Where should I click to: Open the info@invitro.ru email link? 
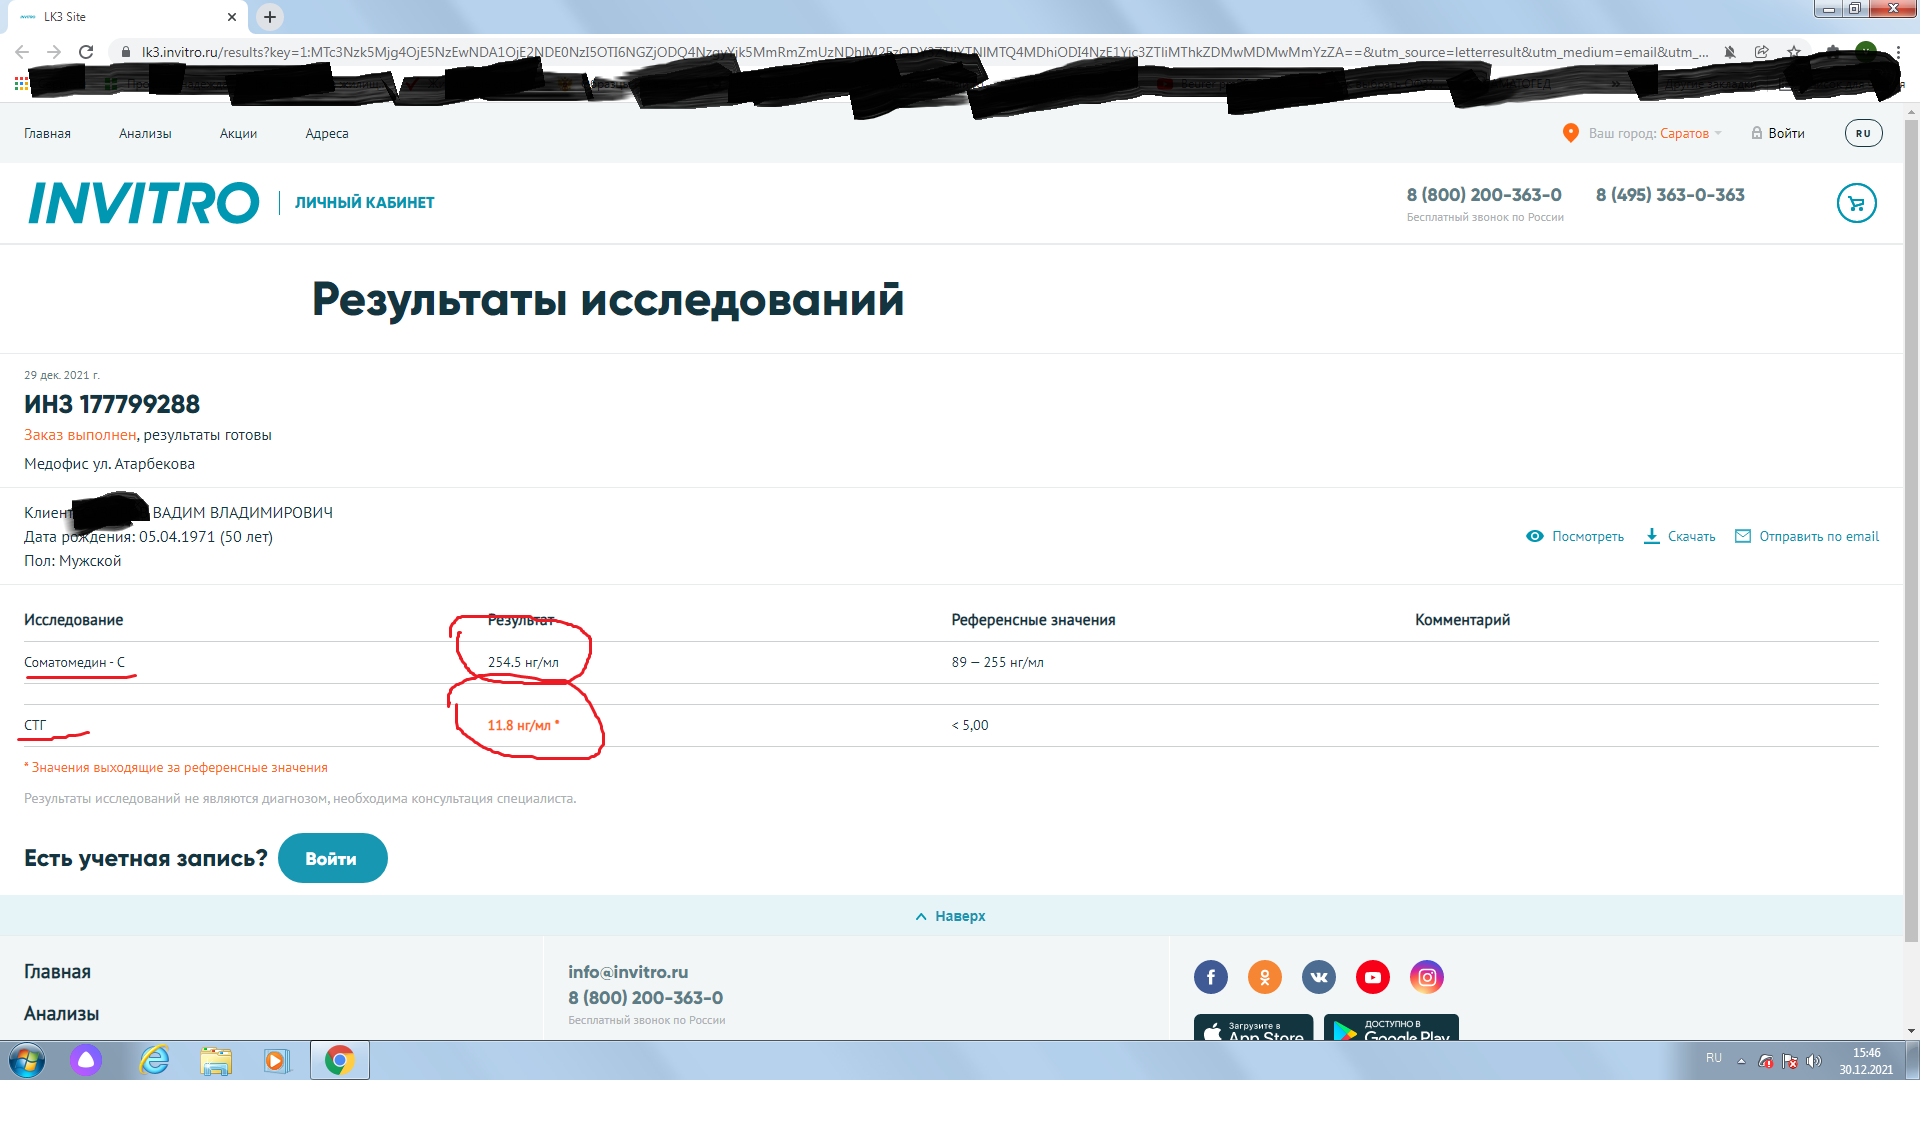pos(628,971)
